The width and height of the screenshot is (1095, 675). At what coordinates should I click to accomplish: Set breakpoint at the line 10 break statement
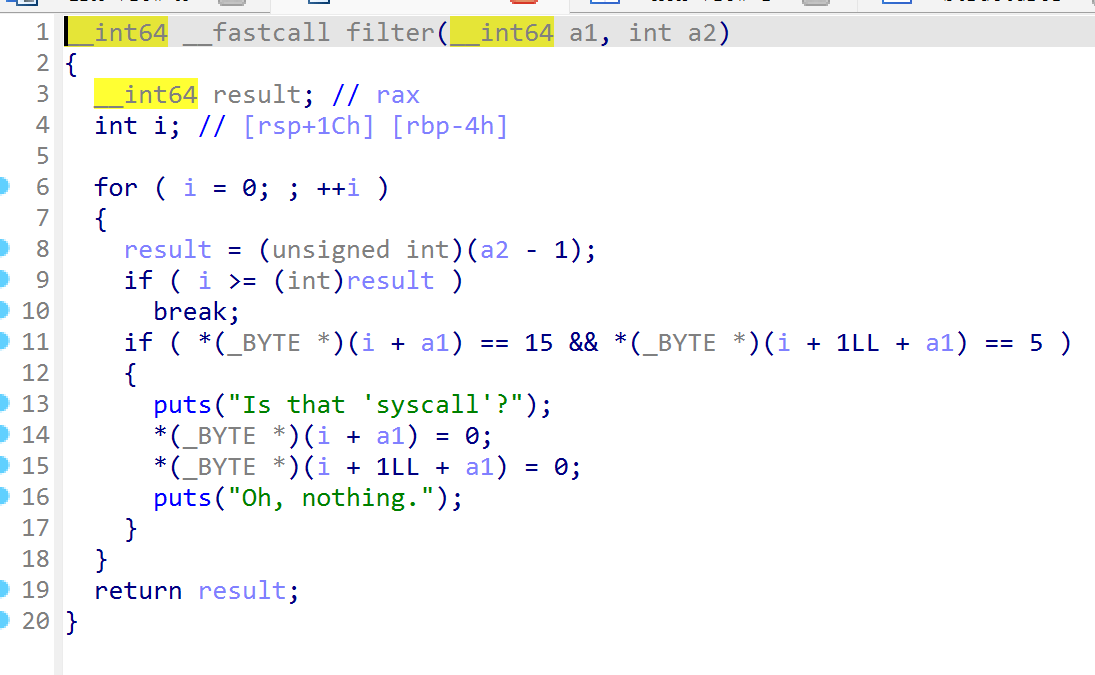[x=4, y=310]
